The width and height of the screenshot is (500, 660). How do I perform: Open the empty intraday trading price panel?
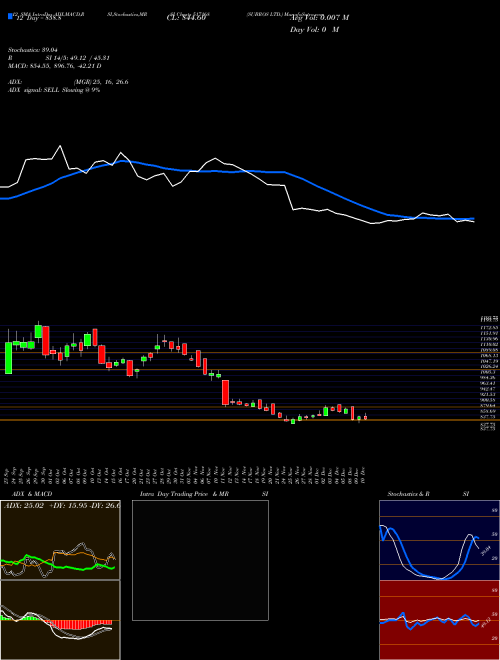[x=200, y=560]
